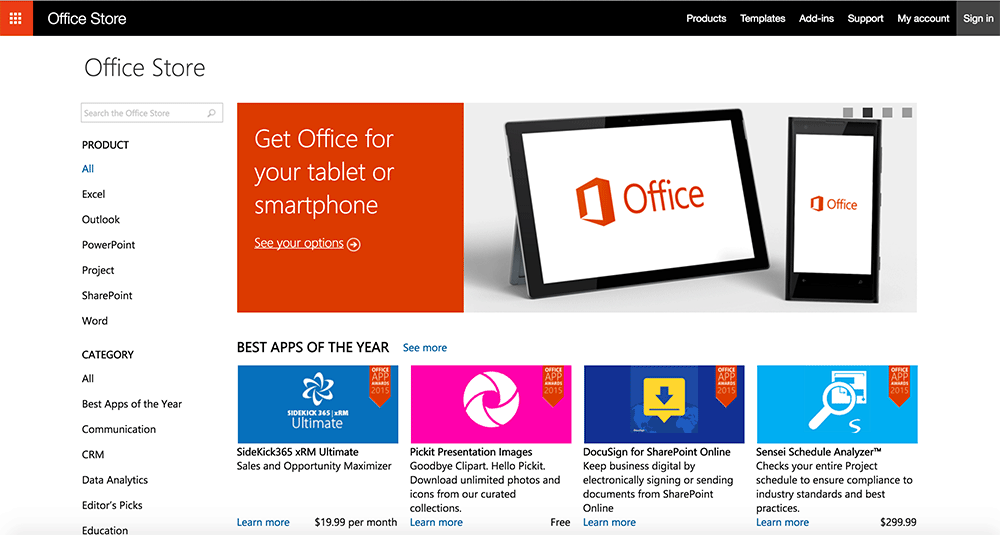1000x535 pixels.
Task: Select the fourth carousel indicator square
Action: pos(907,112)
